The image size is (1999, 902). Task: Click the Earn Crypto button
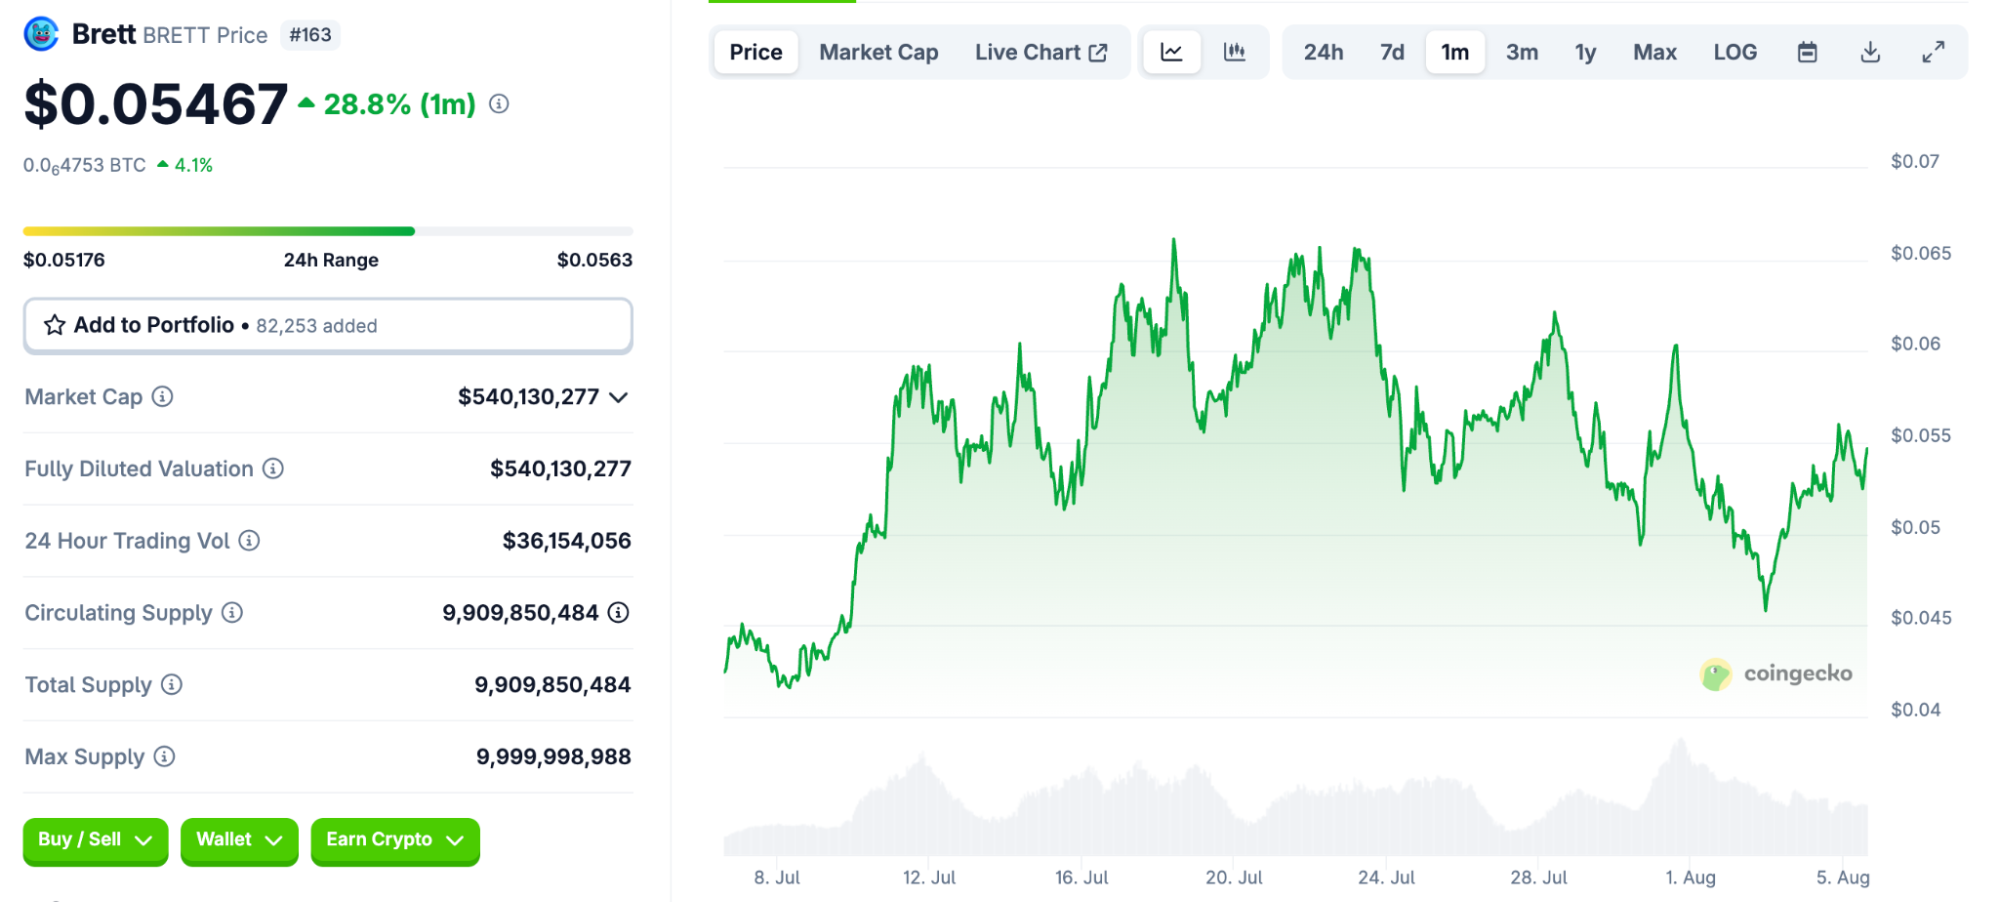(394, 840)
